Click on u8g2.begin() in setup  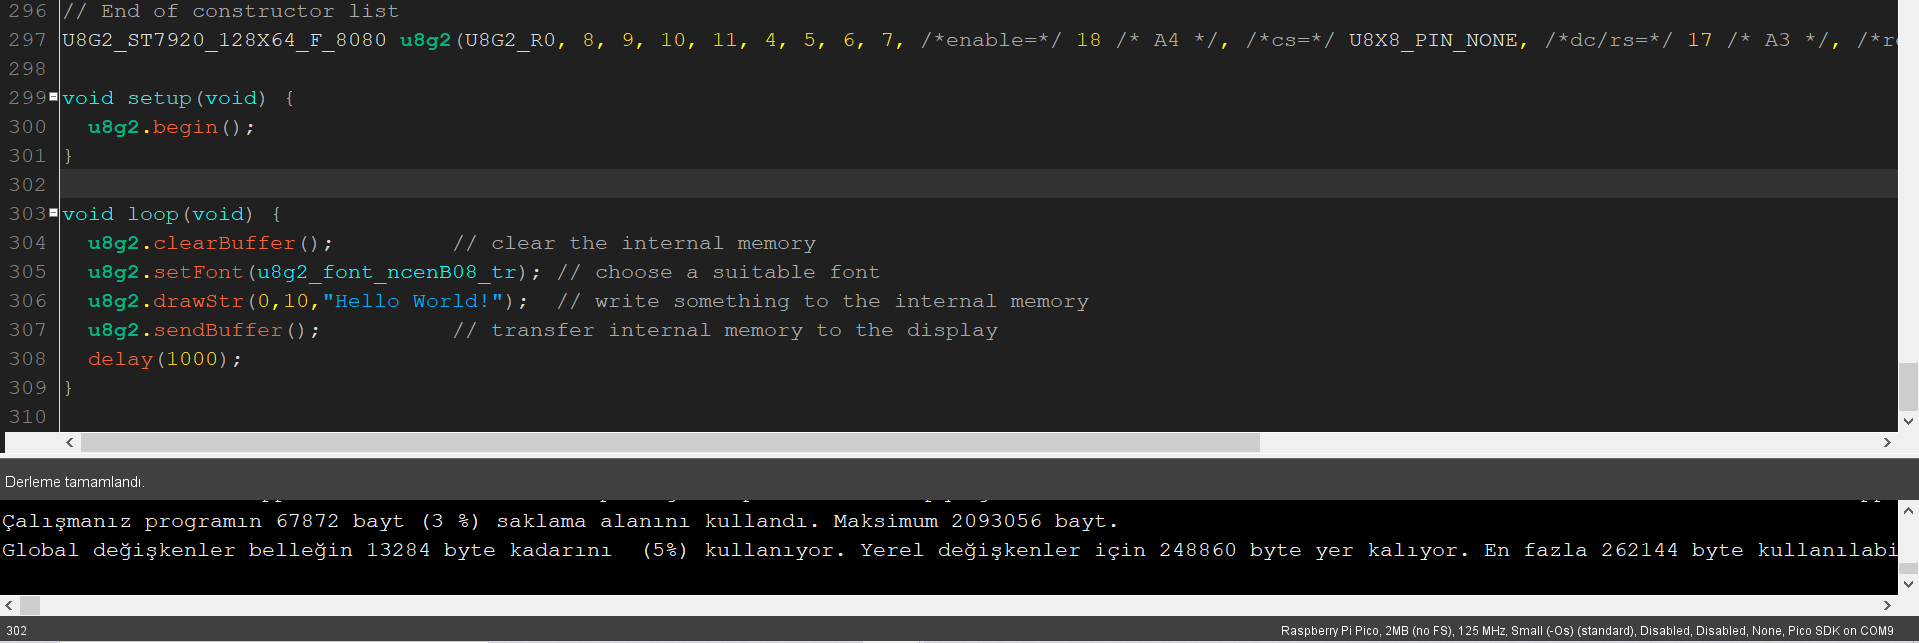pos(170,127)
